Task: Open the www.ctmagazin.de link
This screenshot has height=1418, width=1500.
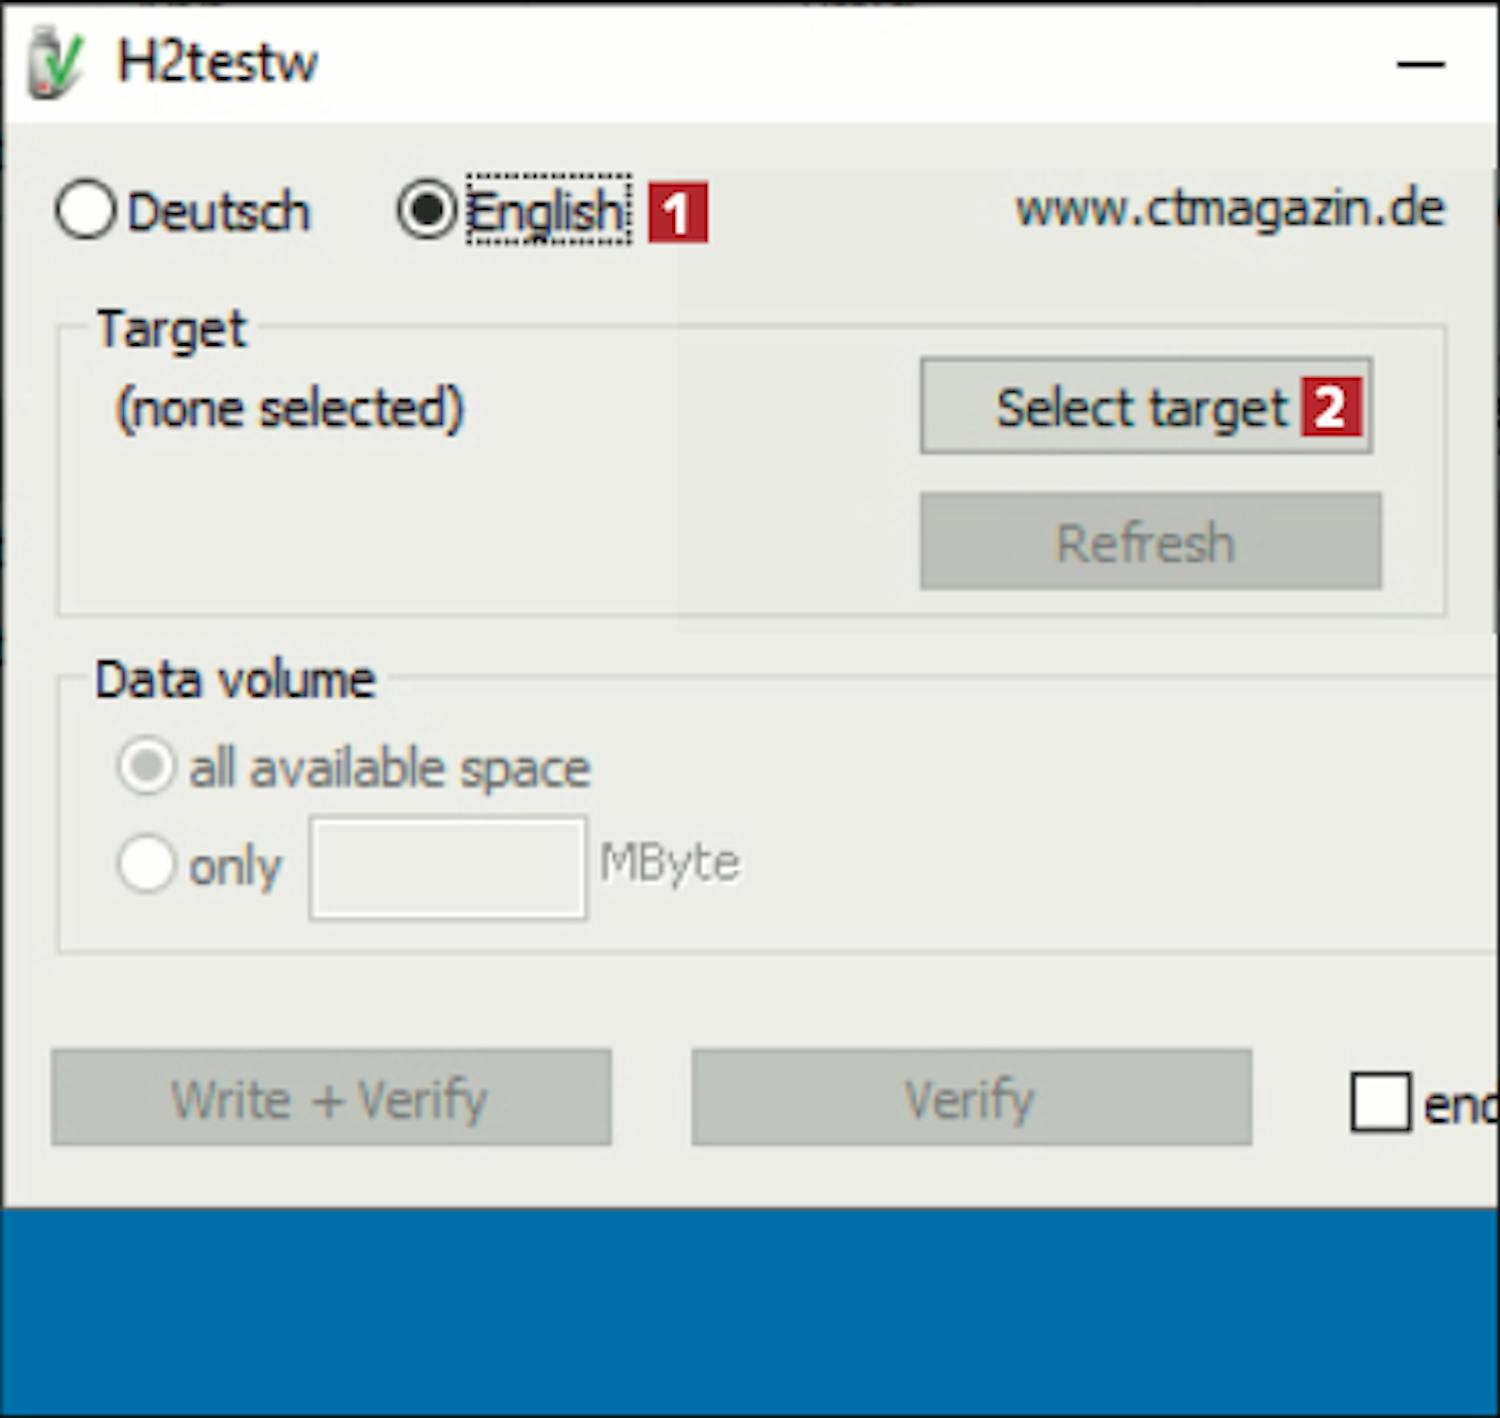Action: pos(1229,209)
